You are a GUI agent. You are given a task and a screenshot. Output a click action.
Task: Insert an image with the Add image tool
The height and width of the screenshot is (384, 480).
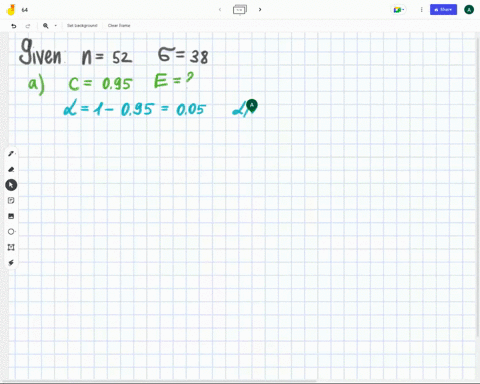(x=11, y=216)
